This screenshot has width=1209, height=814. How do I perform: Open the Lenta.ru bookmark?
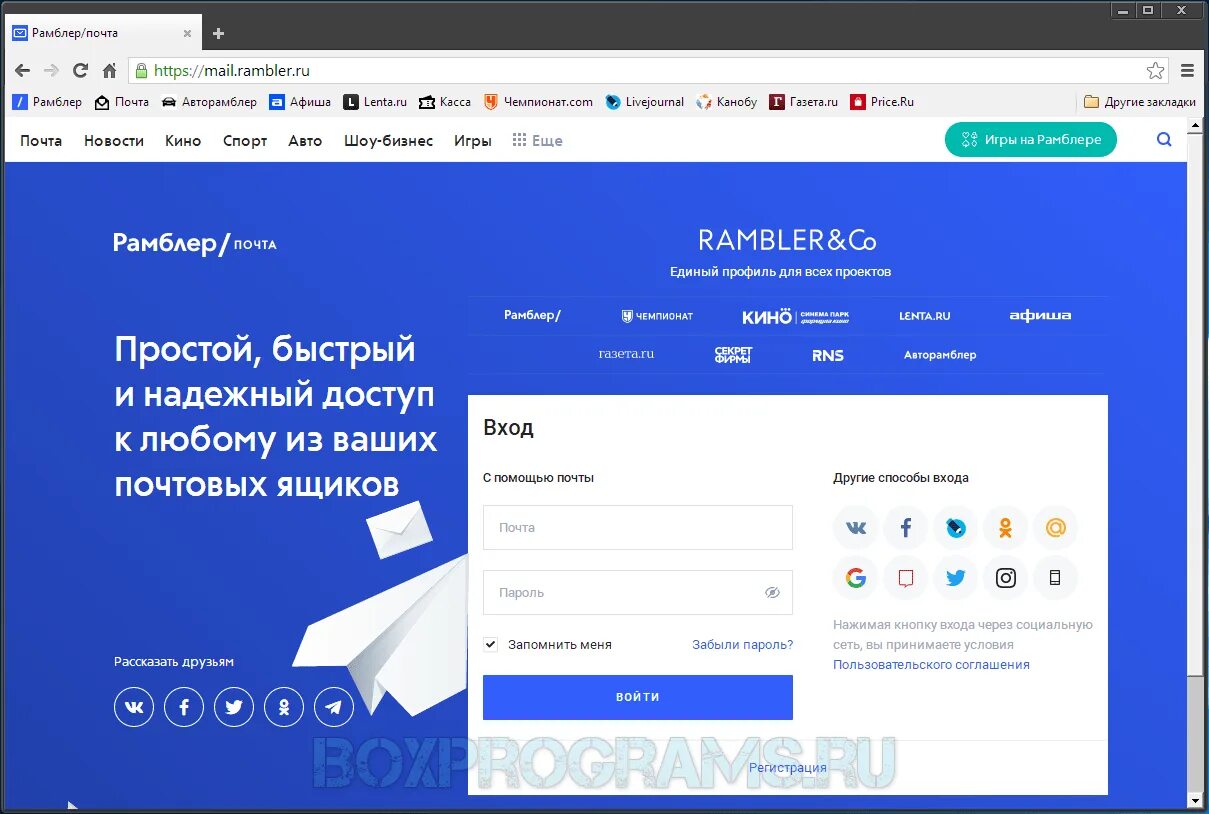click(375, 102)
